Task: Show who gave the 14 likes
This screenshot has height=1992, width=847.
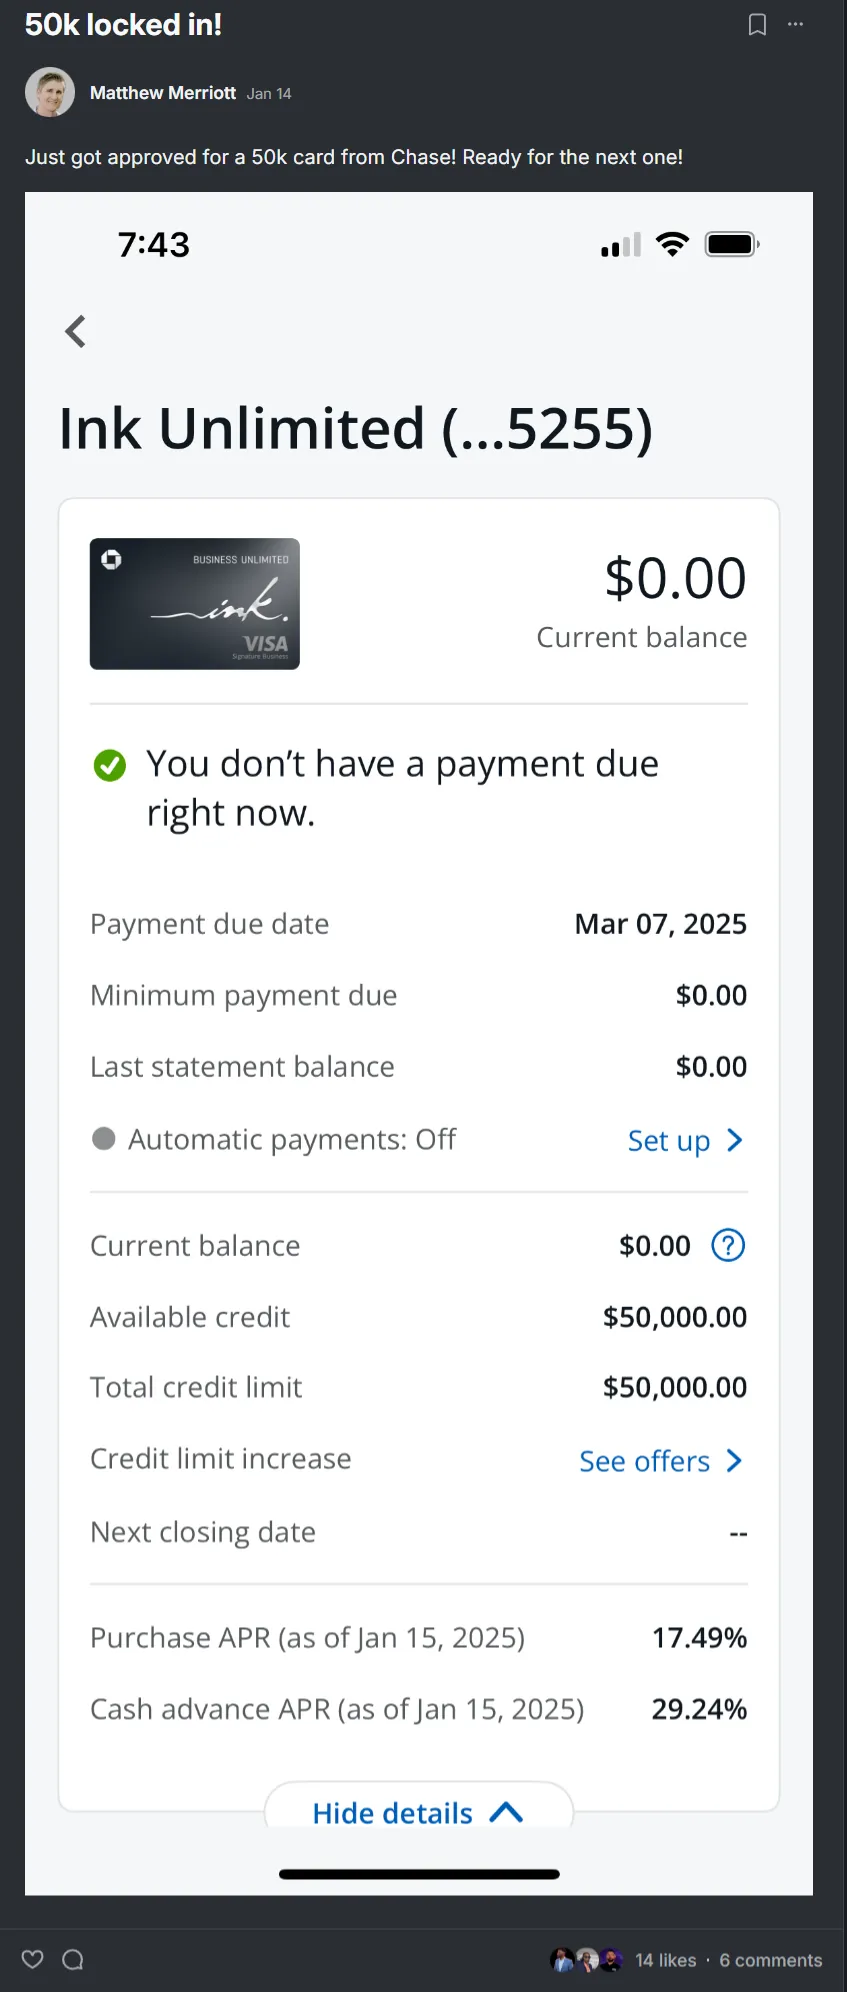Action: pos(666,1960)
